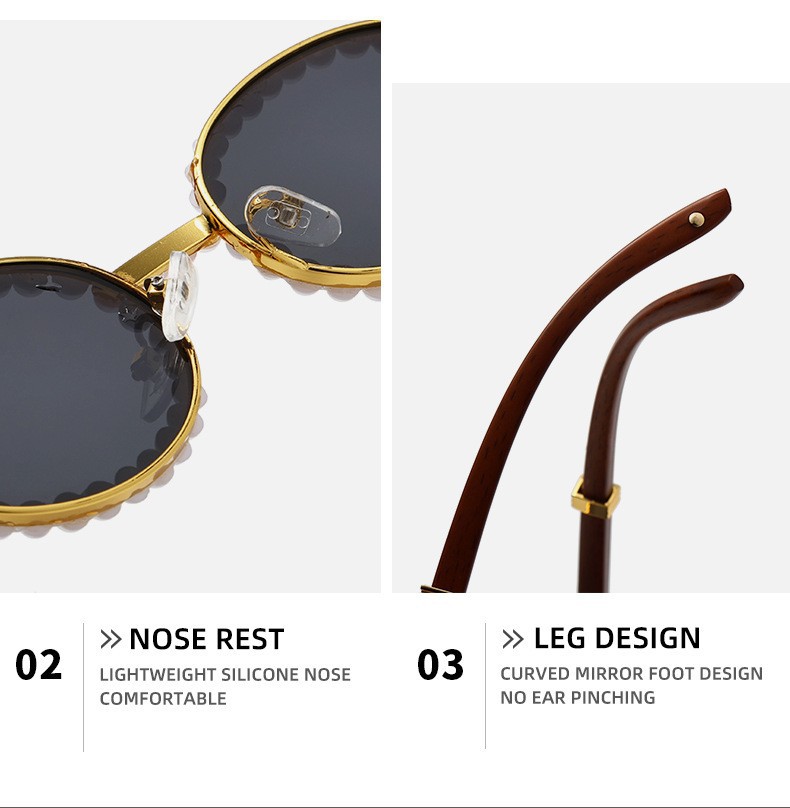Image resolution: width=790 pixels, height=808 pixels.
Task: Select the LEG DESIGN heading
Action: tap(617, 638)
